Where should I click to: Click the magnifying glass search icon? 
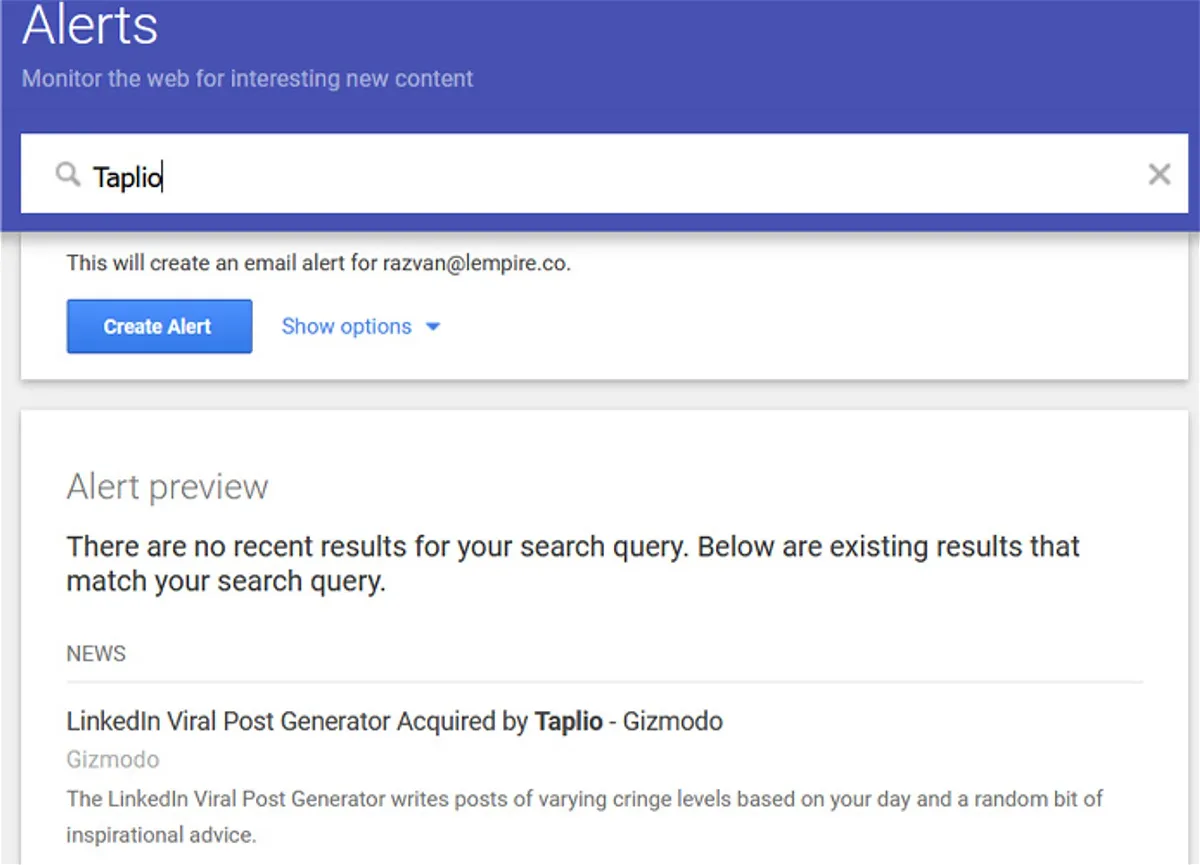[x=67, y=175]
